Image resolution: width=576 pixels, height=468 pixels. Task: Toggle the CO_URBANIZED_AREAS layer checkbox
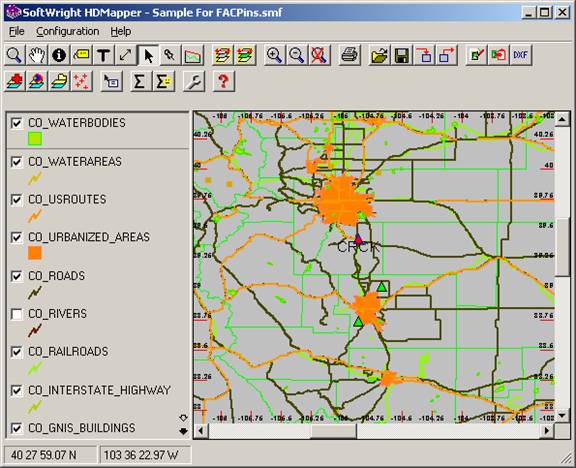pyautogui.click(x=17, y=237)
